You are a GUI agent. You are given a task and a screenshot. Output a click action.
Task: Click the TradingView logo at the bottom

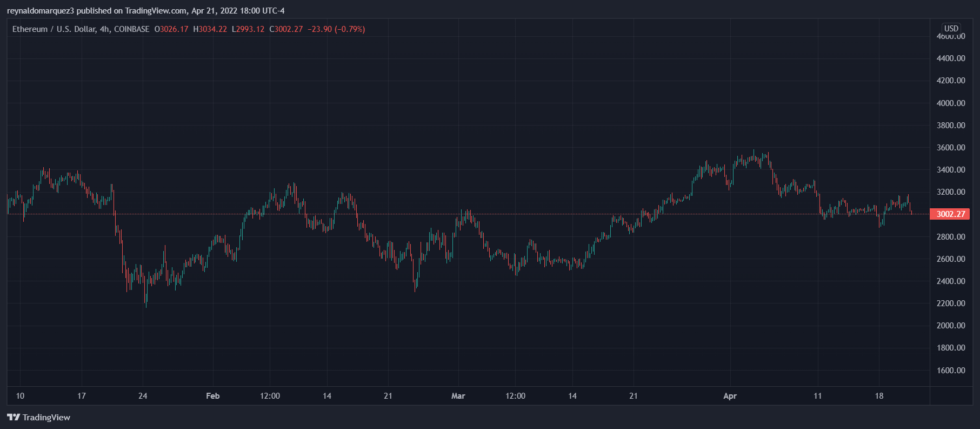[38, 417]
